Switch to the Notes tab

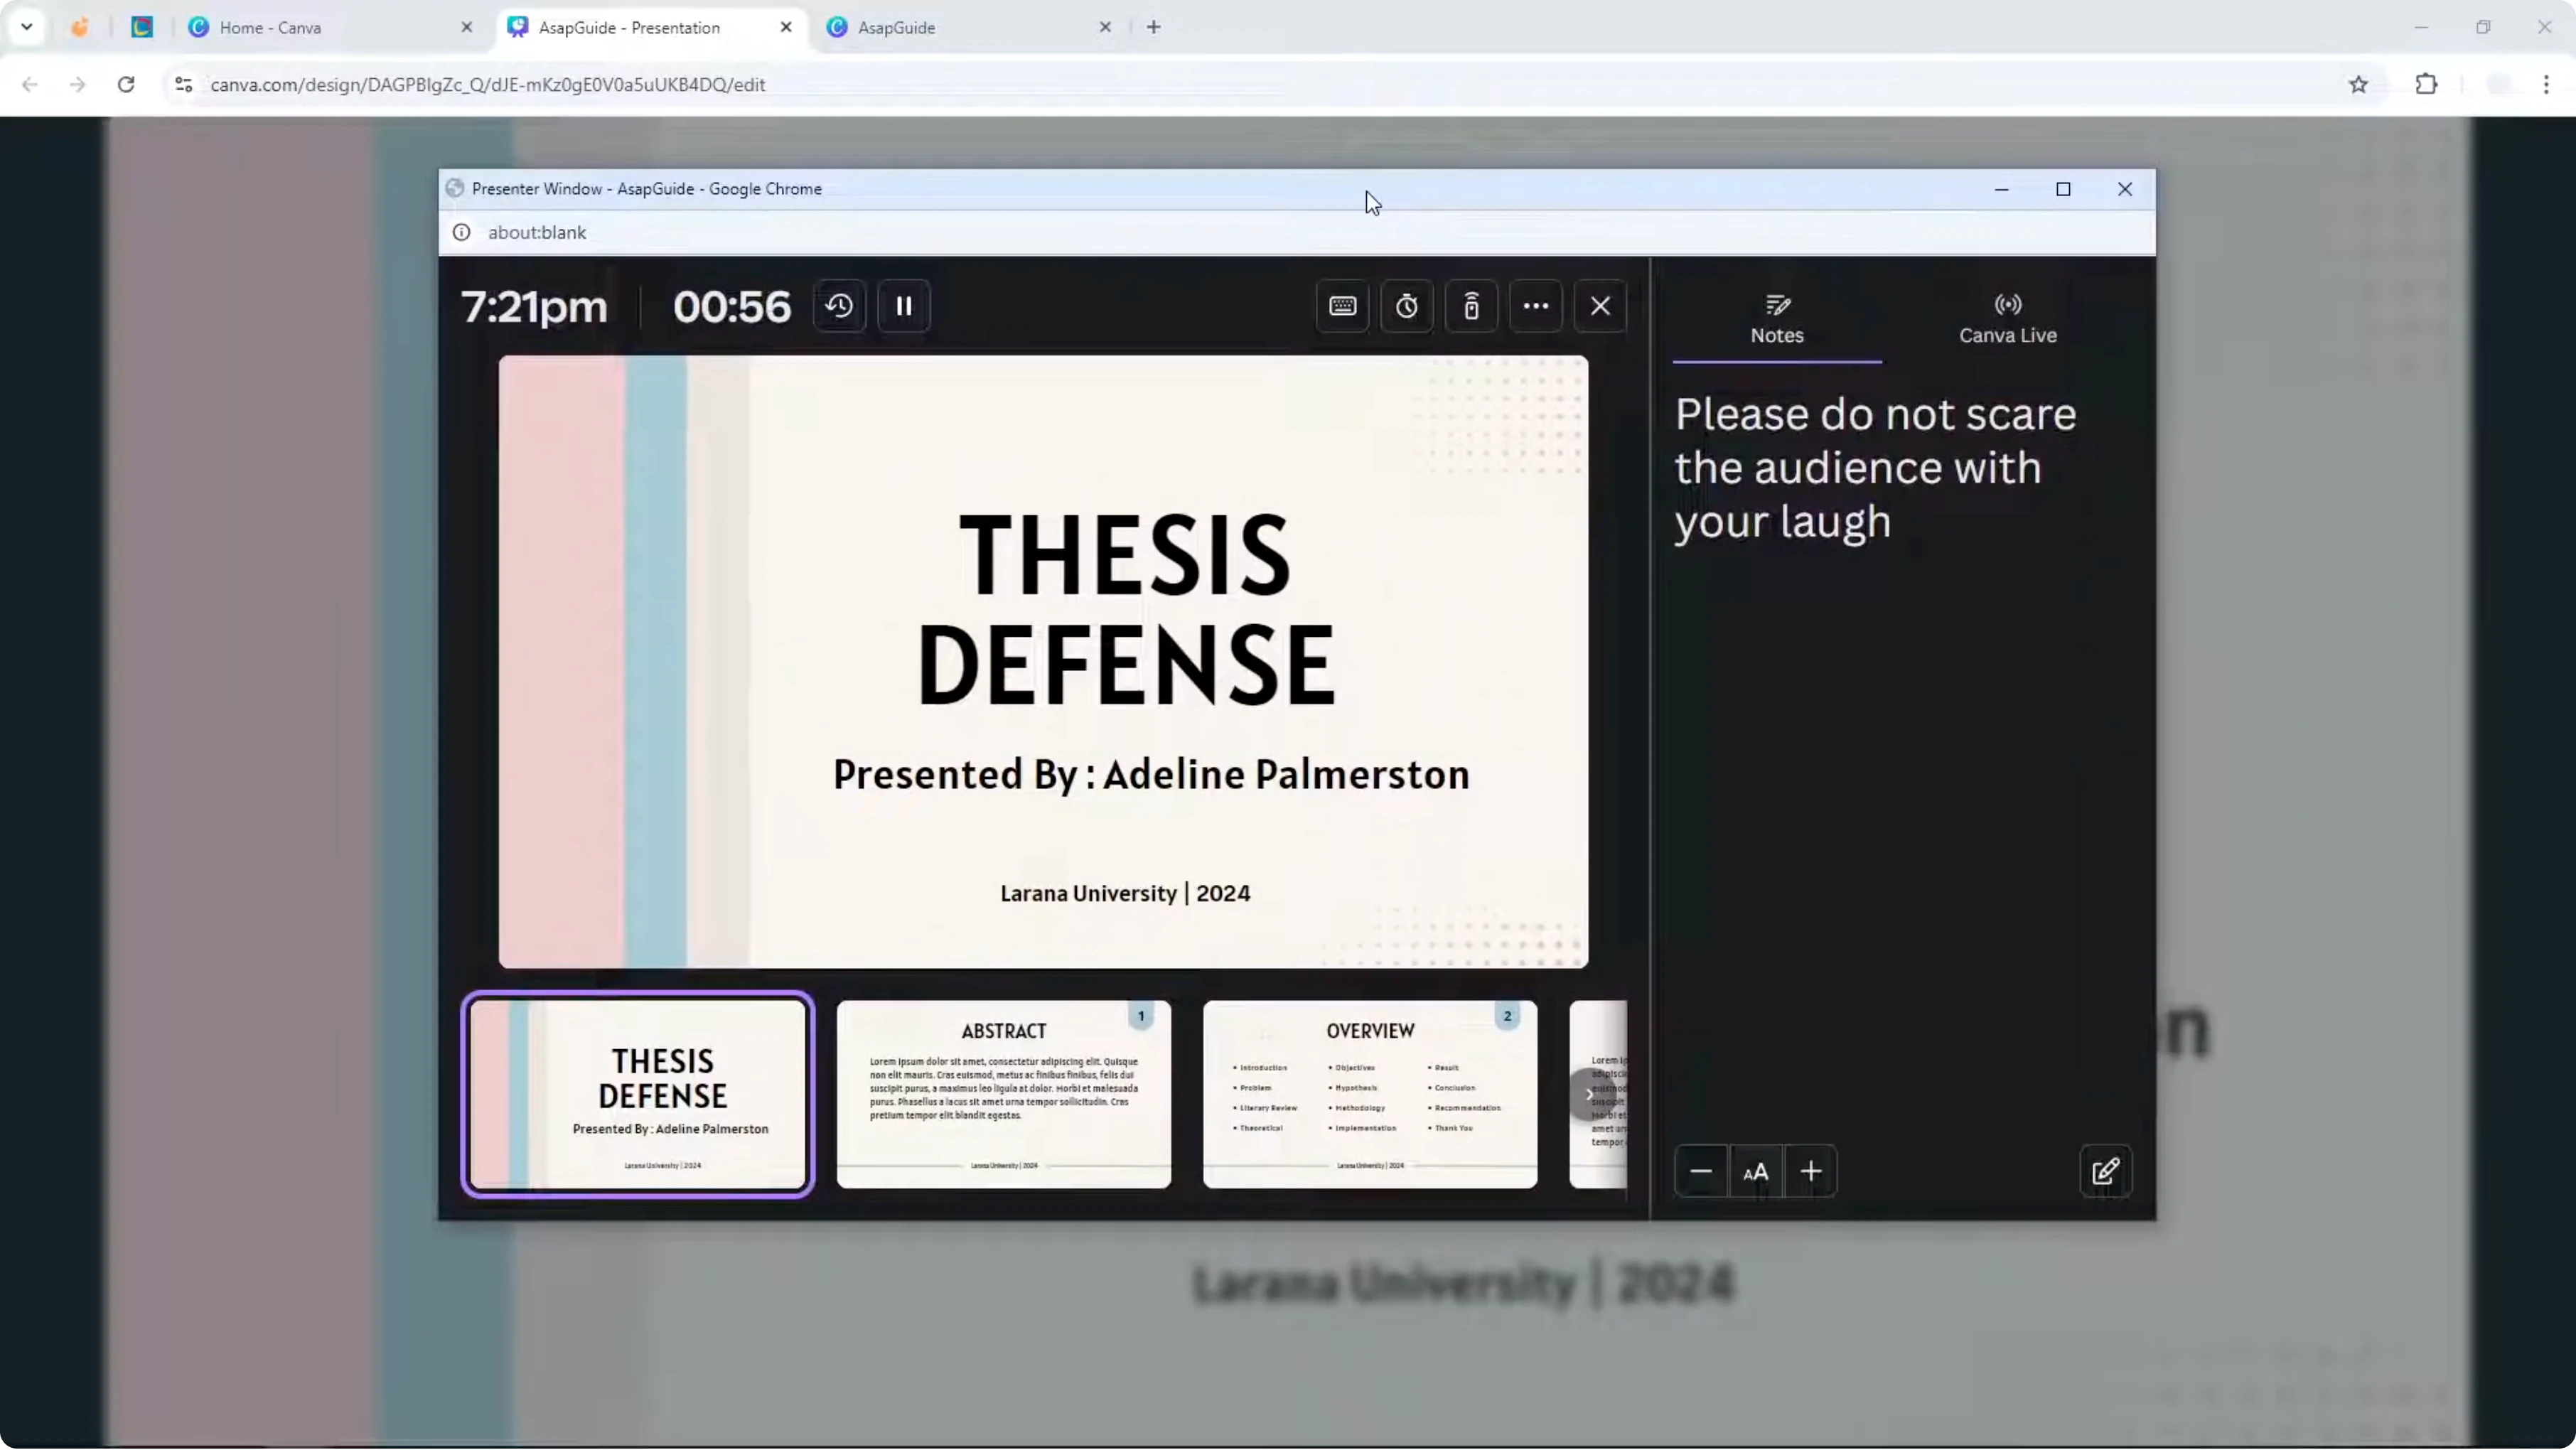pos(1777,320)
